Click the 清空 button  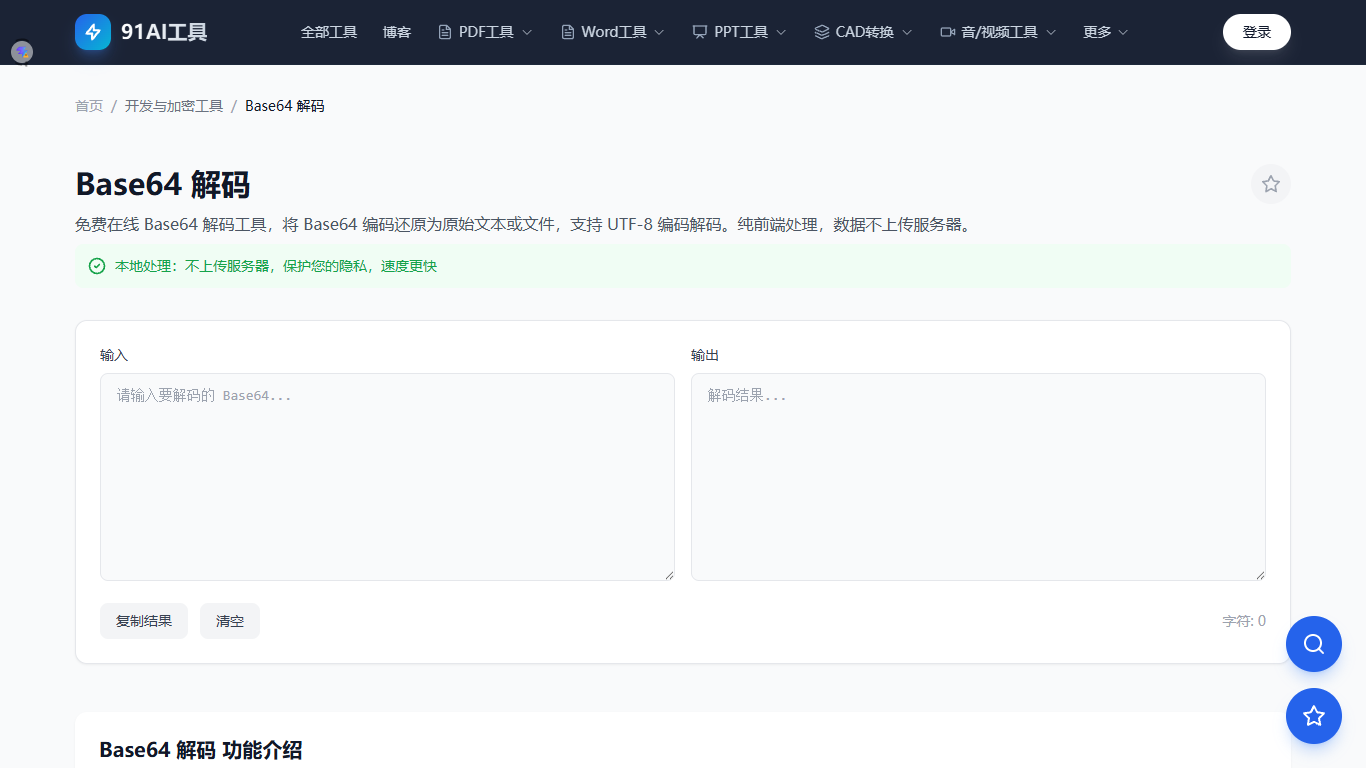tap(230, 621)
